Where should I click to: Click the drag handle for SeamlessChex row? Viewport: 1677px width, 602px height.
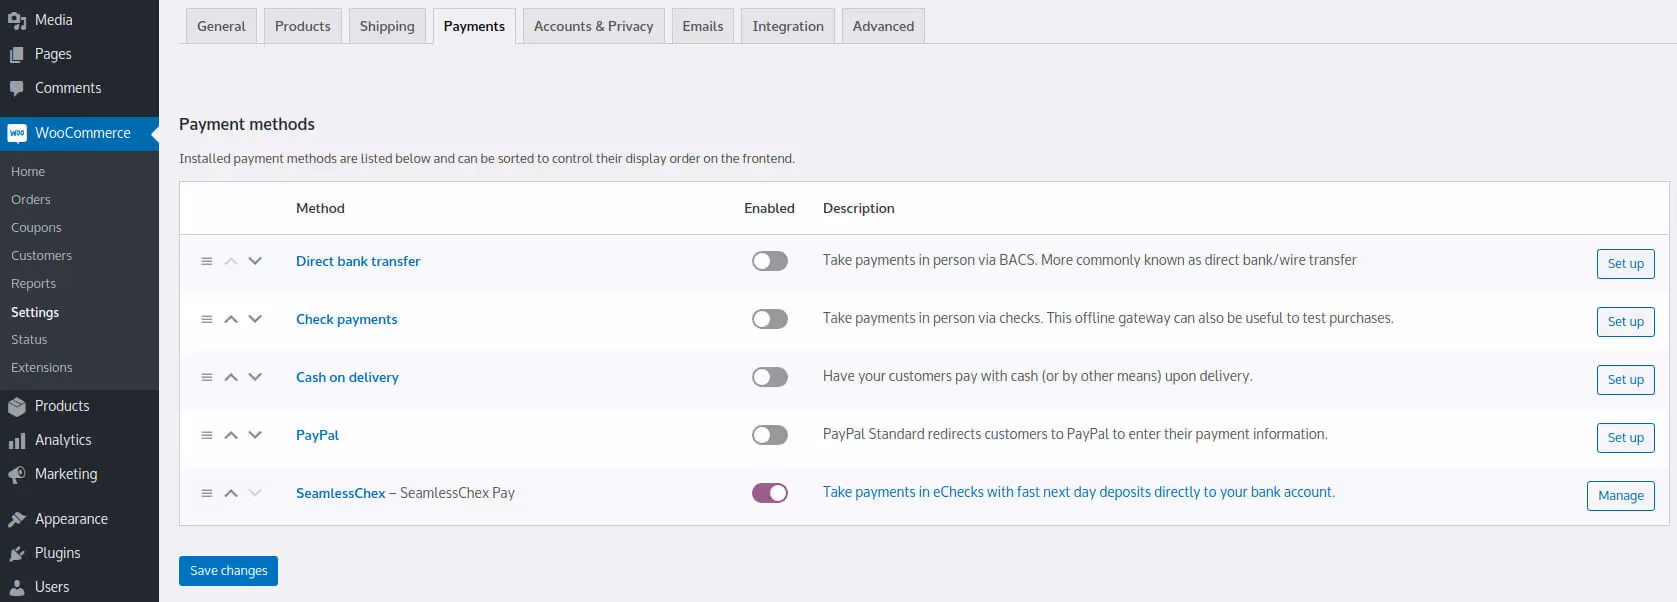tap(207, 493)
